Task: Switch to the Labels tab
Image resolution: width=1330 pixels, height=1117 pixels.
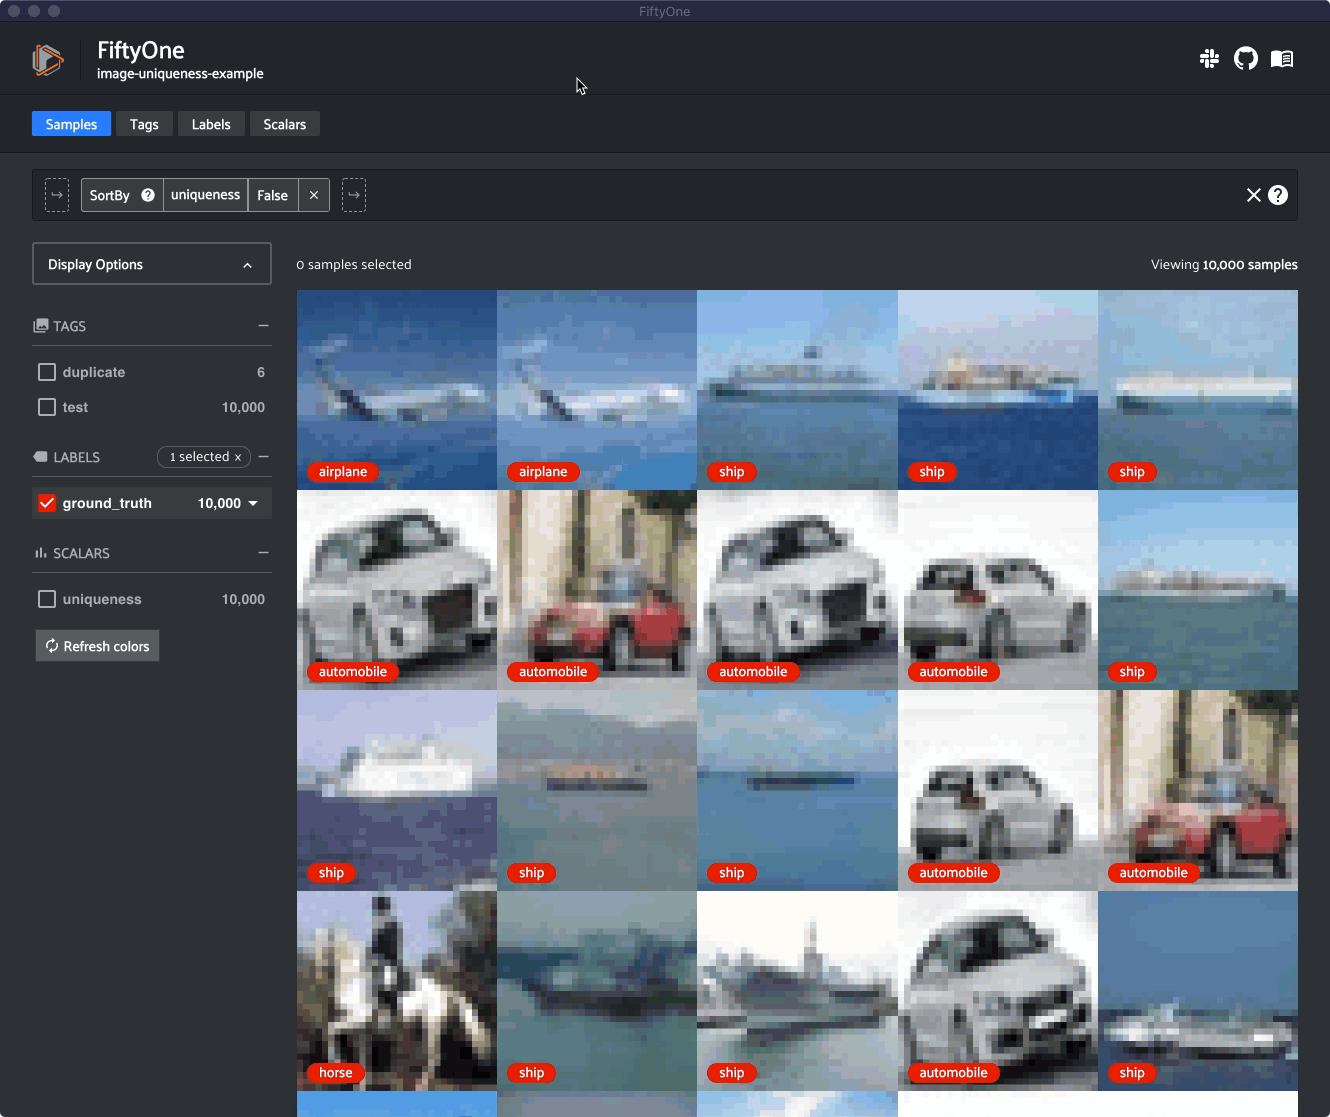Action: click(211, 124)
